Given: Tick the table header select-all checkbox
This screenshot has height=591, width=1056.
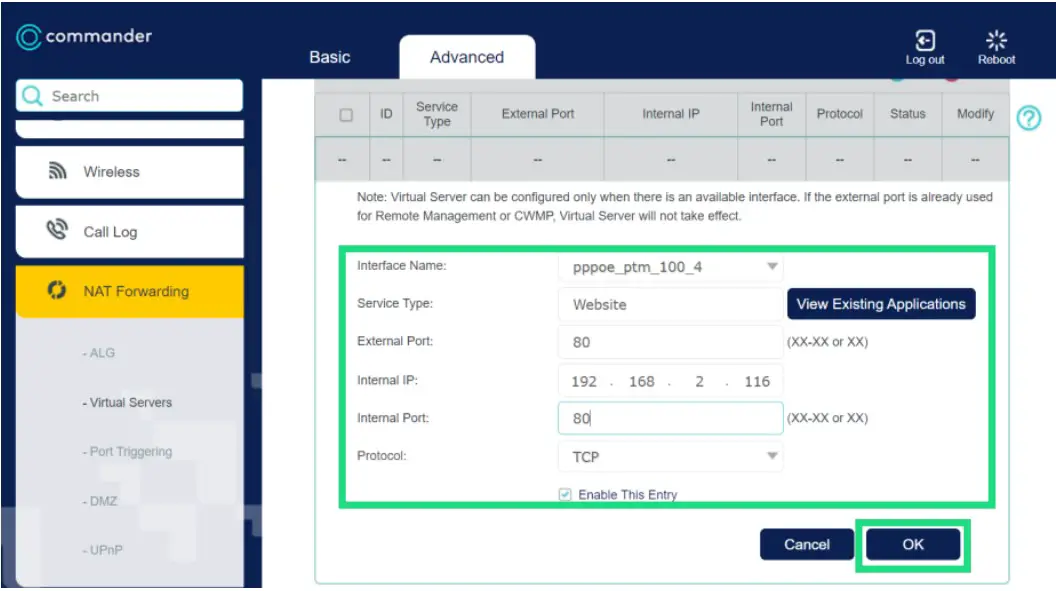Looking at the screenshot, I should [346, 114].
